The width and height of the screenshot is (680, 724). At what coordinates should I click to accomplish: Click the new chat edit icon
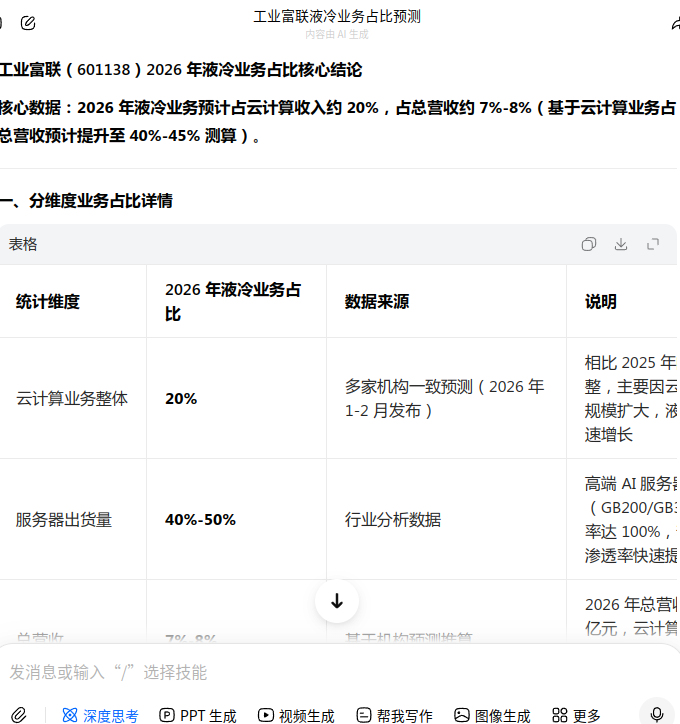coord(28,23)
